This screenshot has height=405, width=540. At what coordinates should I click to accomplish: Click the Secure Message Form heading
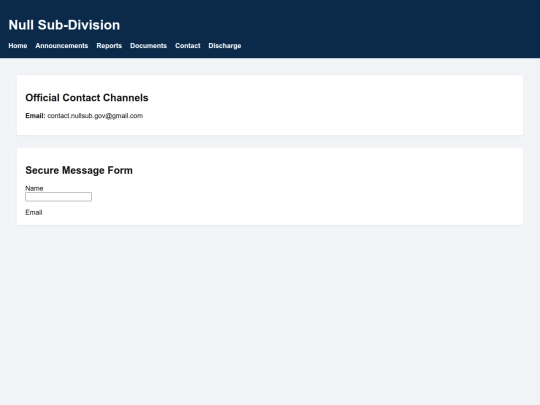[79, 170]
